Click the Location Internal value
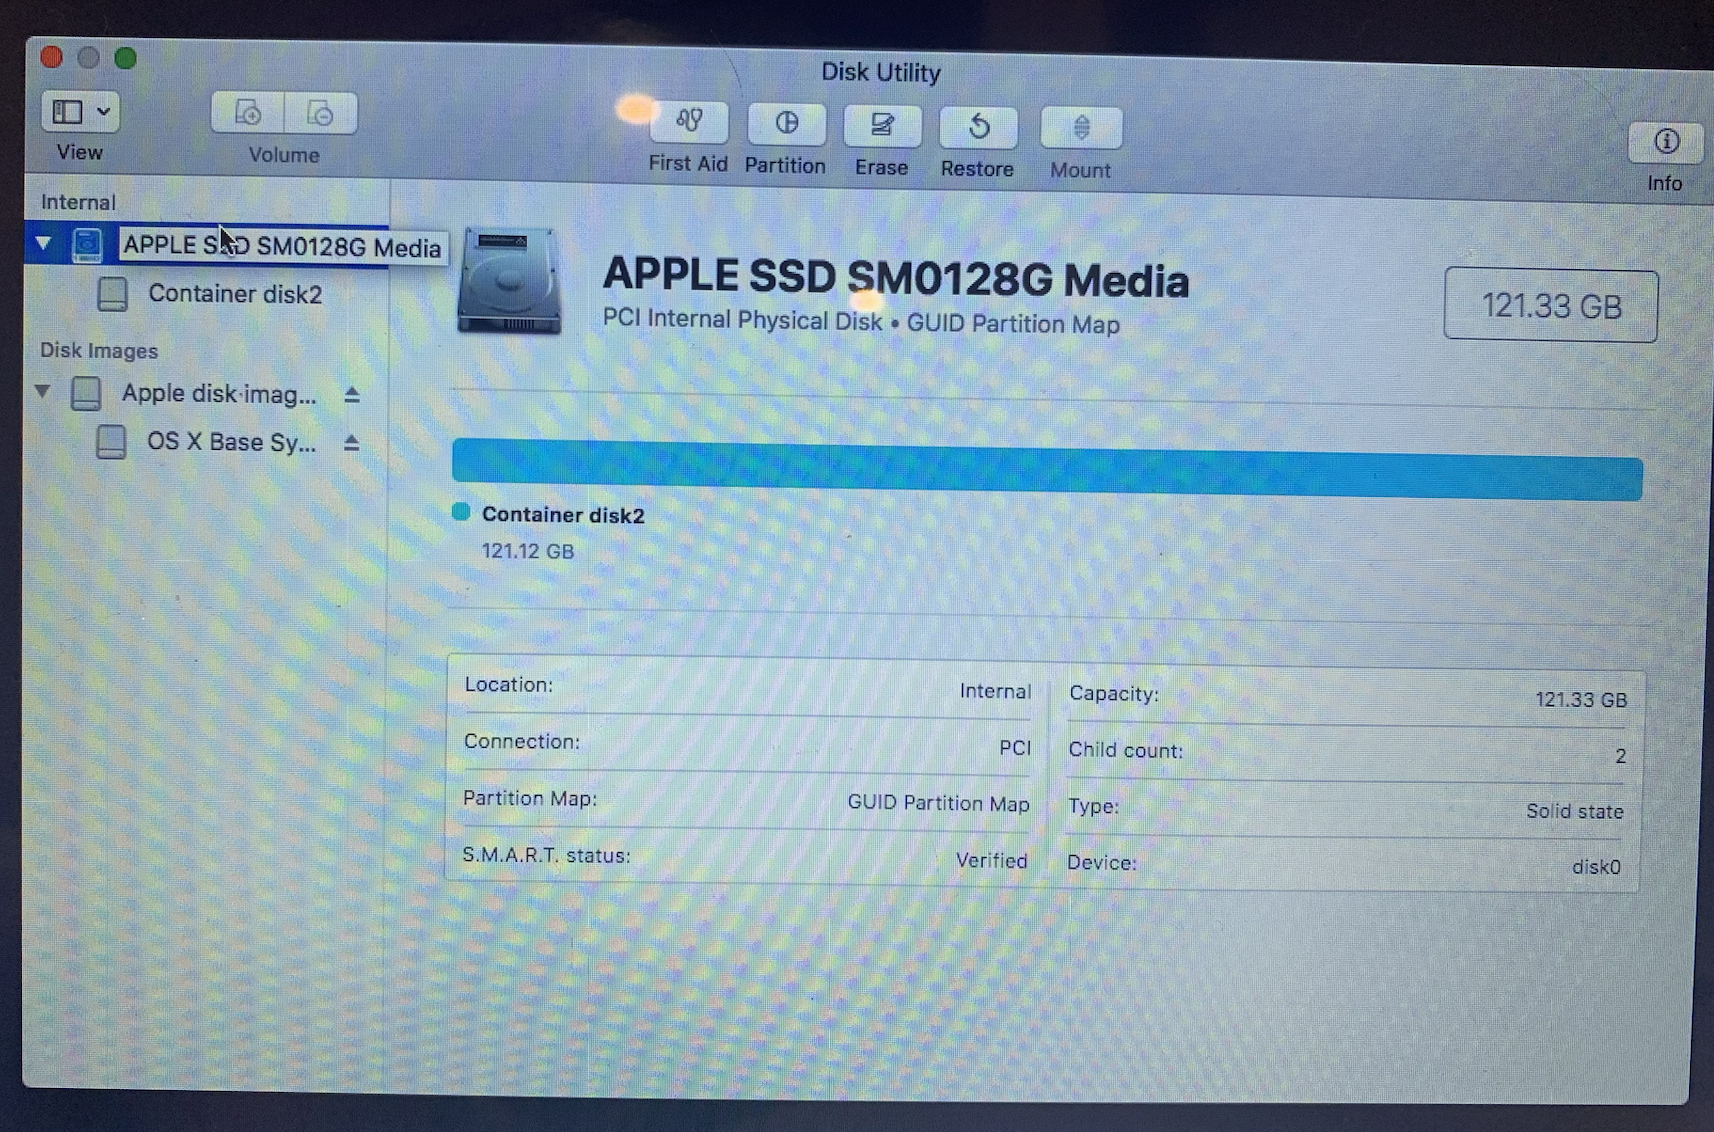This screenshot has width=1714, height=1132. [x=995, y=691]
